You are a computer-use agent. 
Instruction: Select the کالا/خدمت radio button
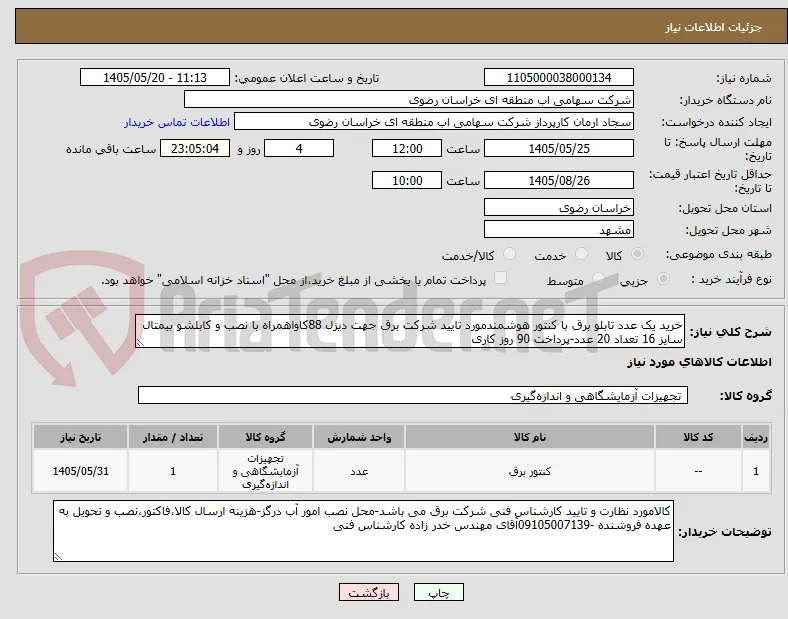(x=510, y=254)
